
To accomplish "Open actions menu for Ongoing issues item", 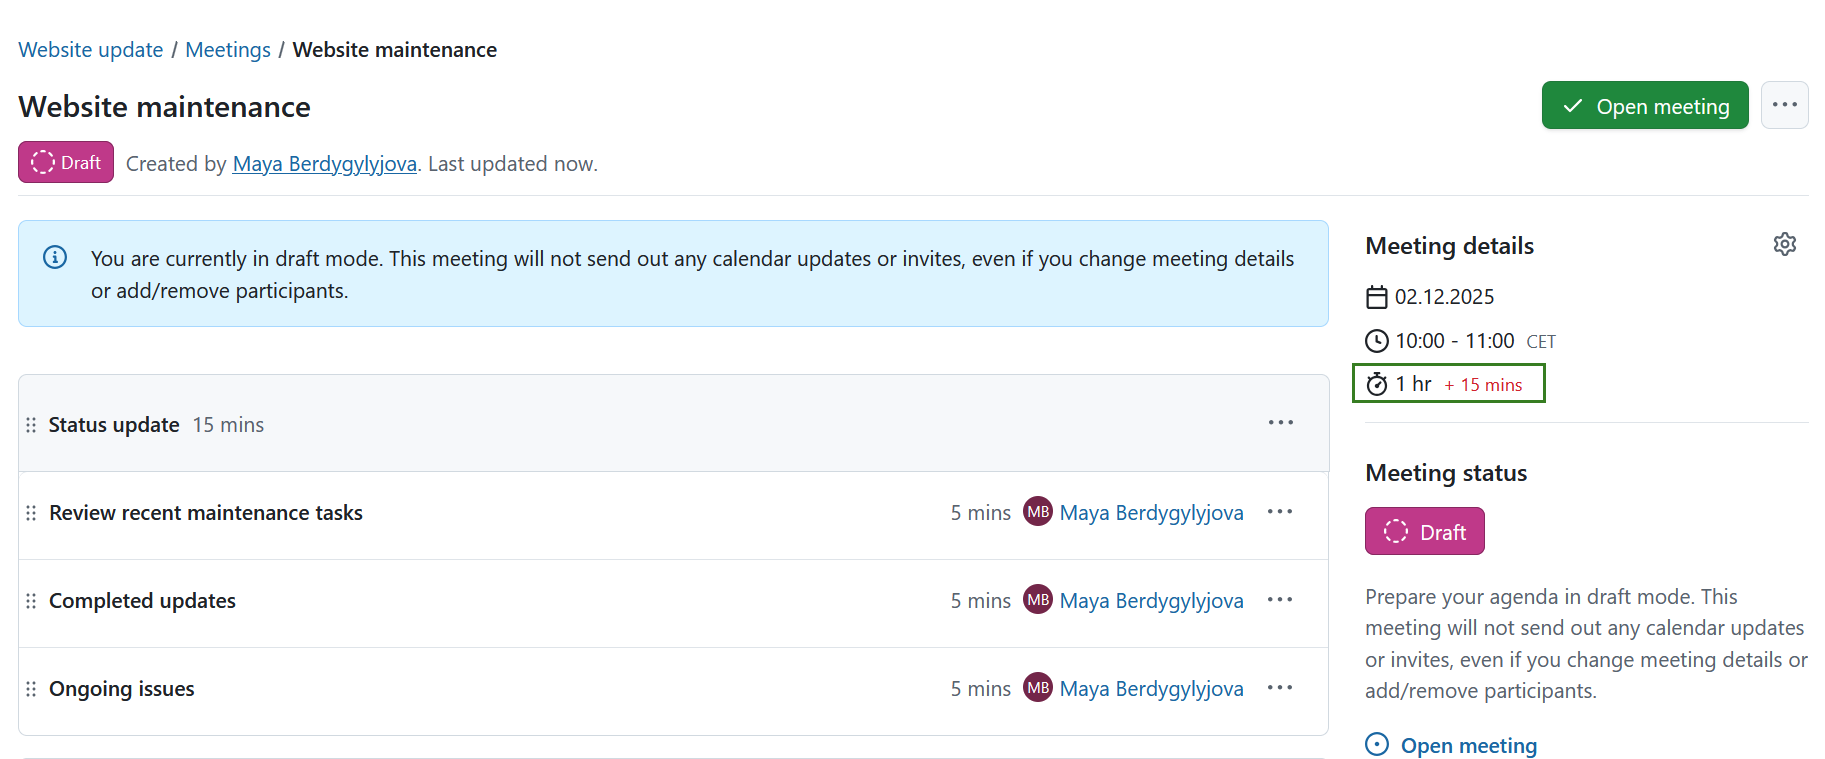I will pos(1279,688).
